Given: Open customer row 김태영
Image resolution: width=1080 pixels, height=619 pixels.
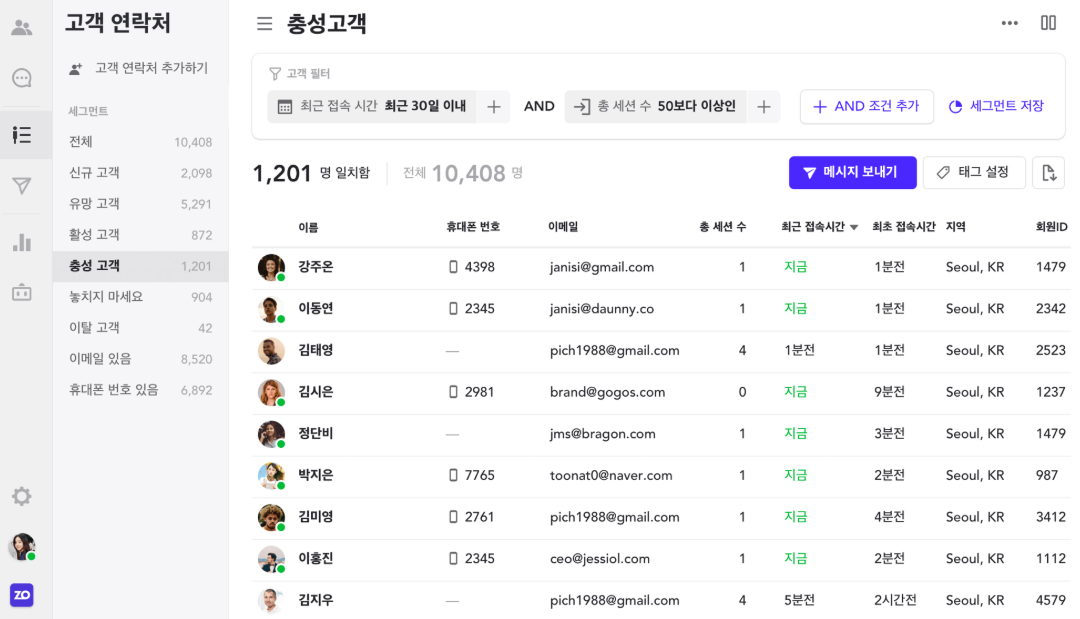Looking at the screenshot, I should click(x=316, y=351).
